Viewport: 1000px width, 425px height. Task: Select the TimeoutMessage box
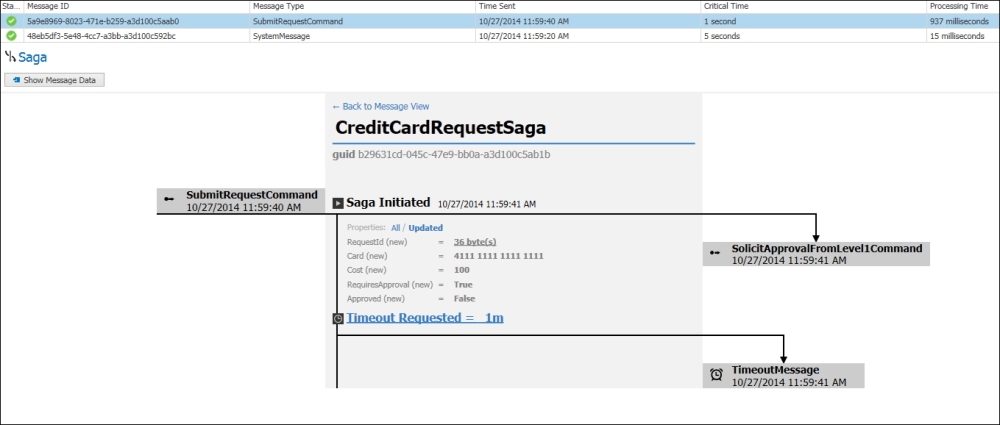tap(783, 376)
